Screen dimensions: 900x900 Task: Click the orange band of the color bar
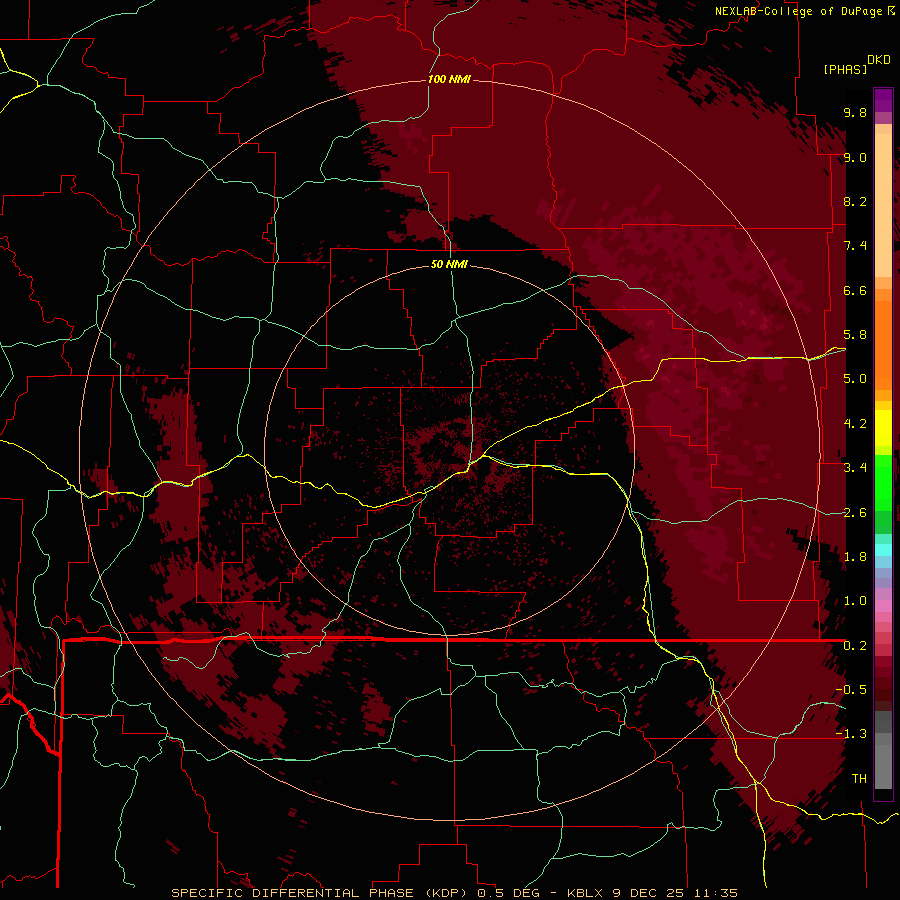(883, 344)
